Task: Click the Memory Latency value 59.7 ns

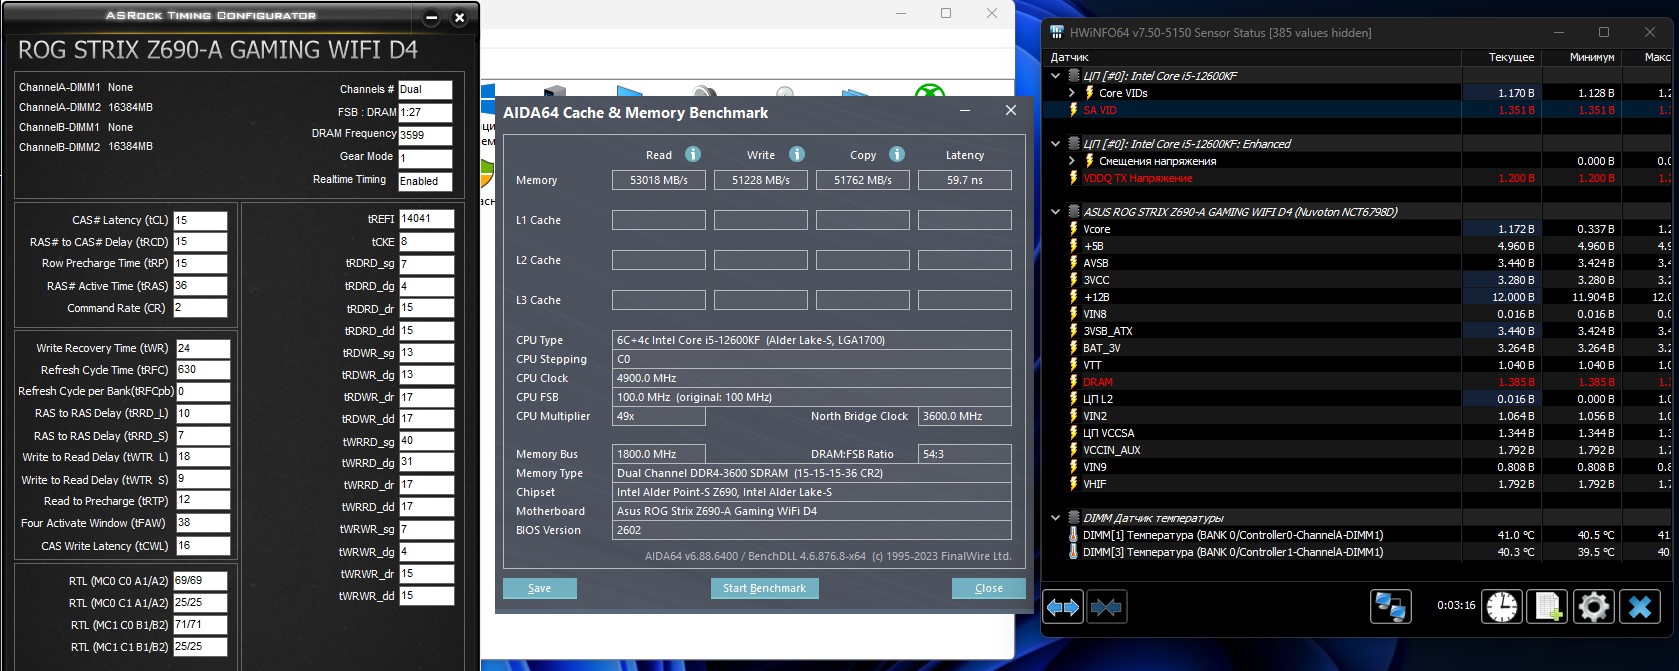Action: click(965, 180)
